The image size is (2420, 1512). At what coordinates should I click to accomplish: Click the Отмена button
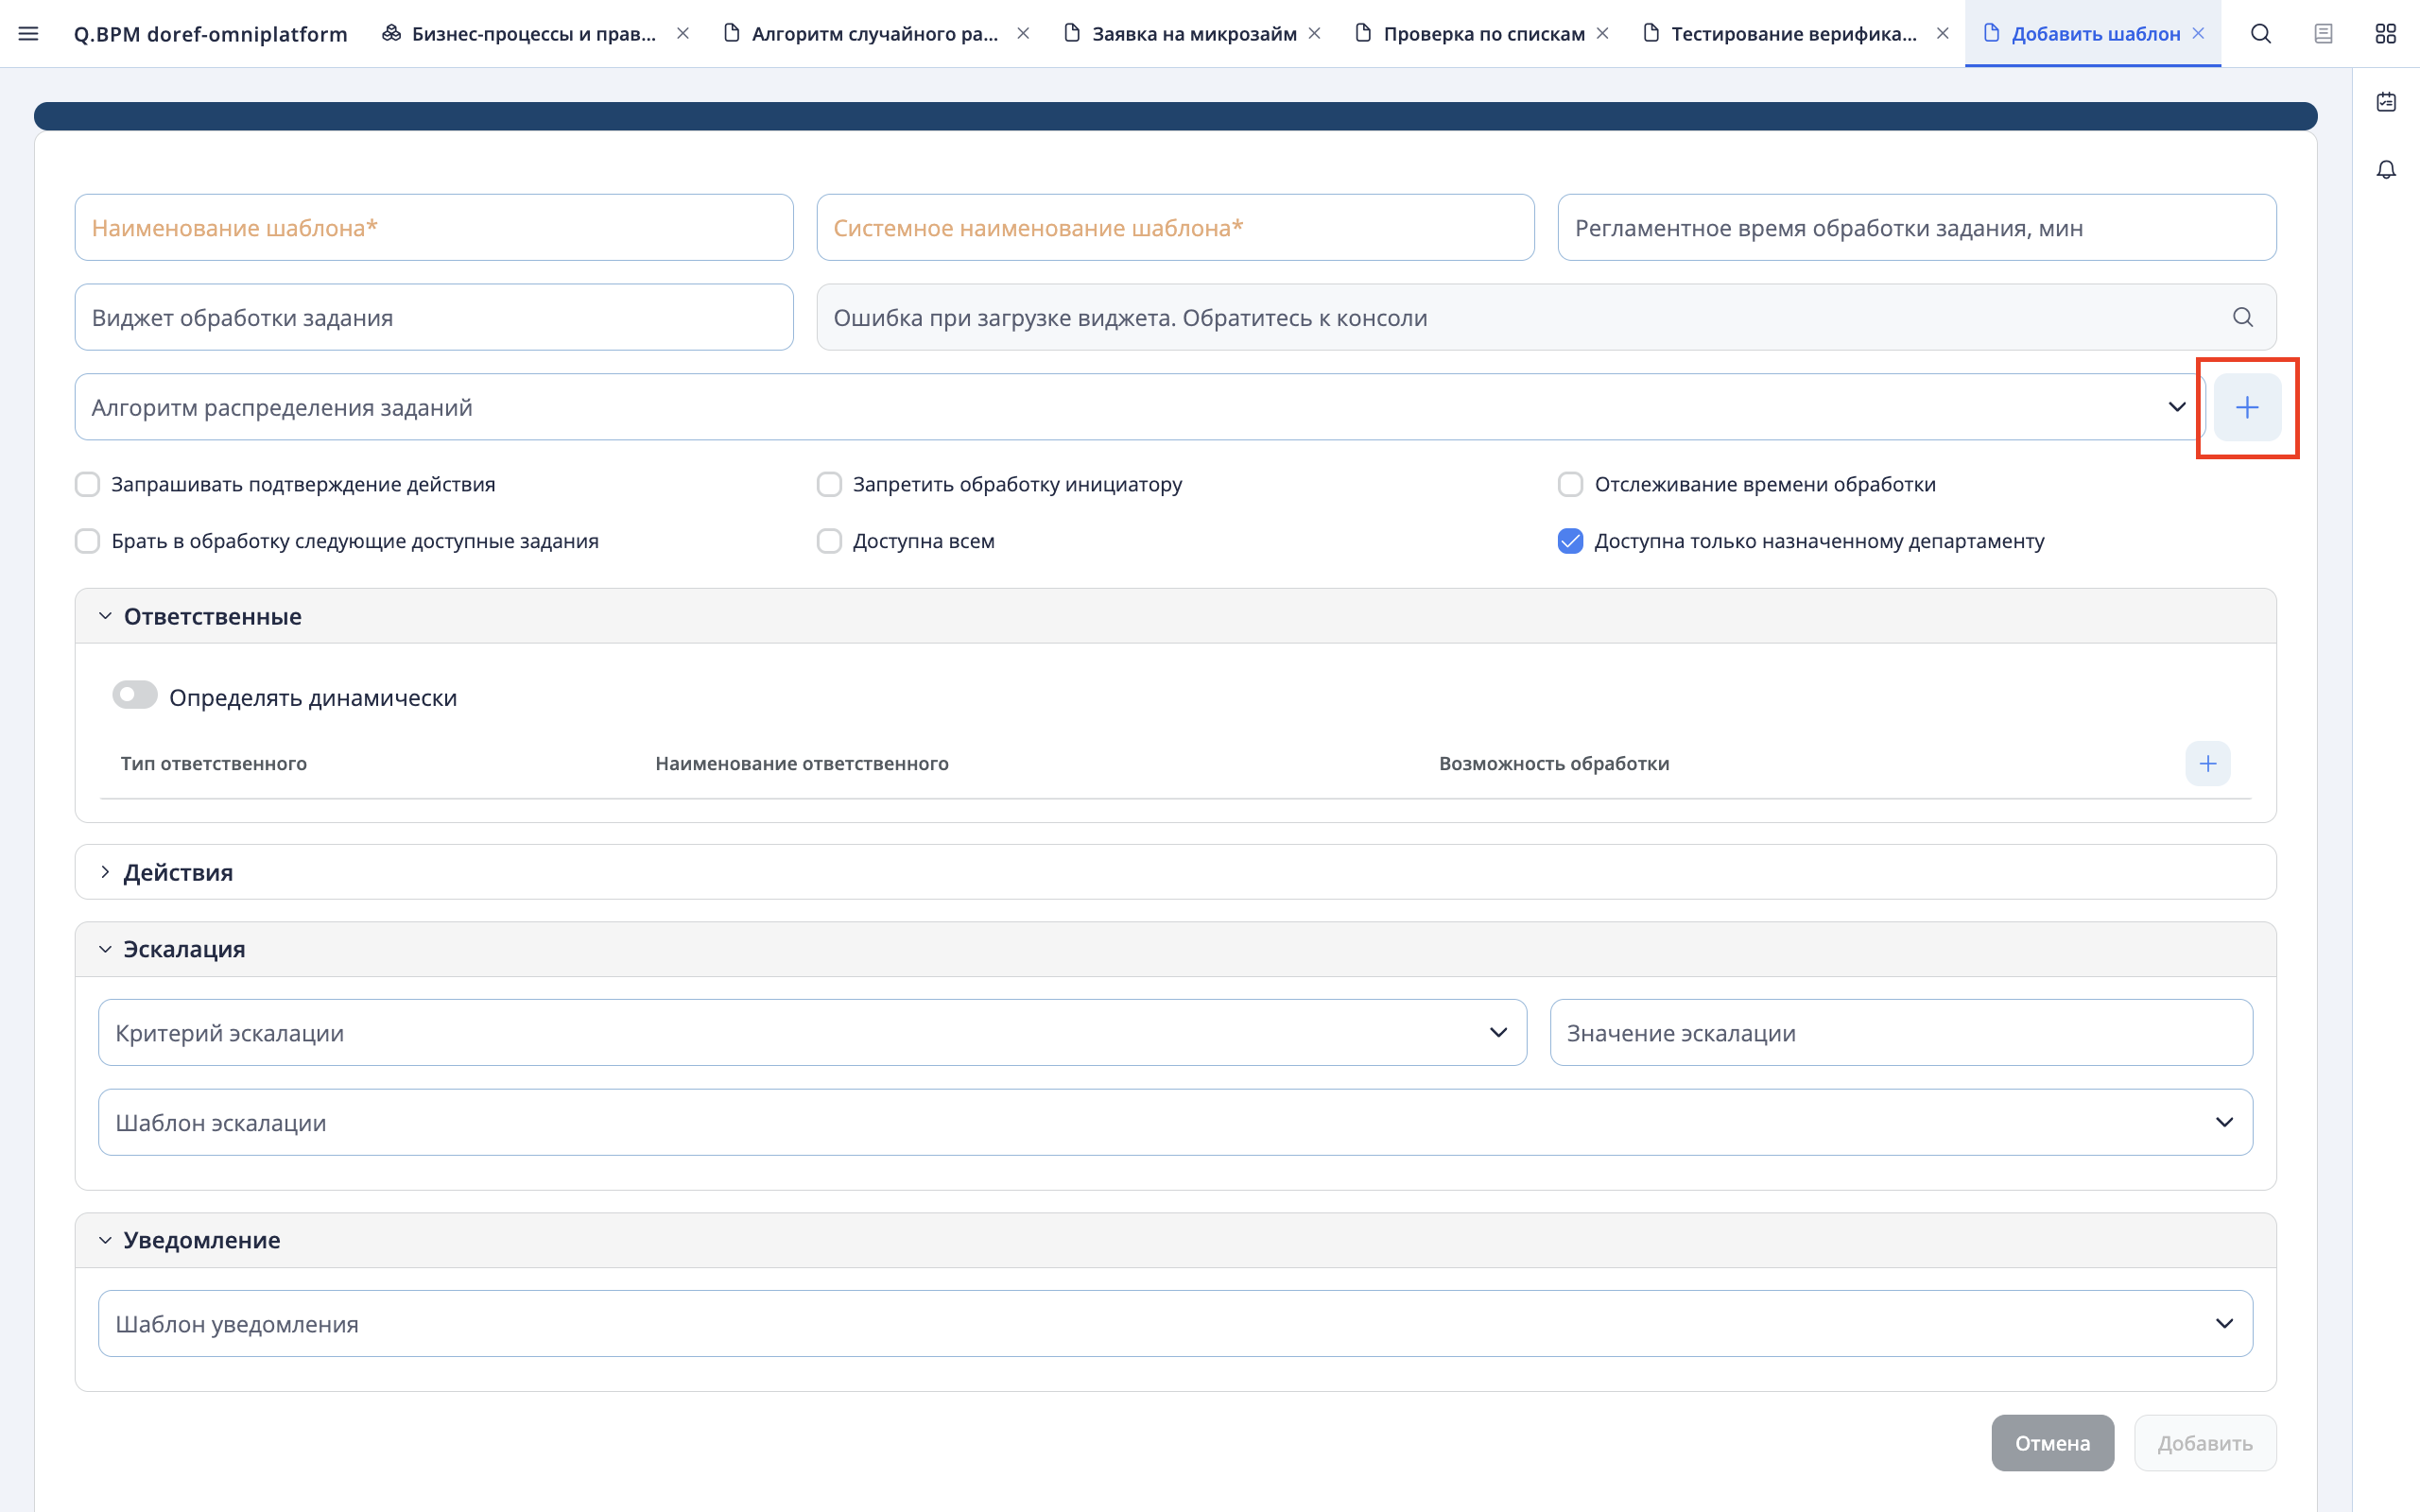click(x=2052, y=1443)
